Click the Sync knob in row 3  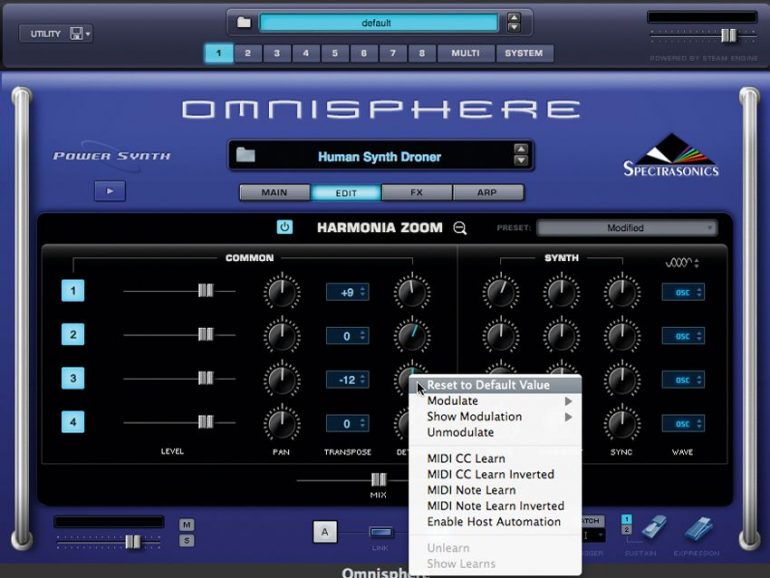[x=622, y=380]
